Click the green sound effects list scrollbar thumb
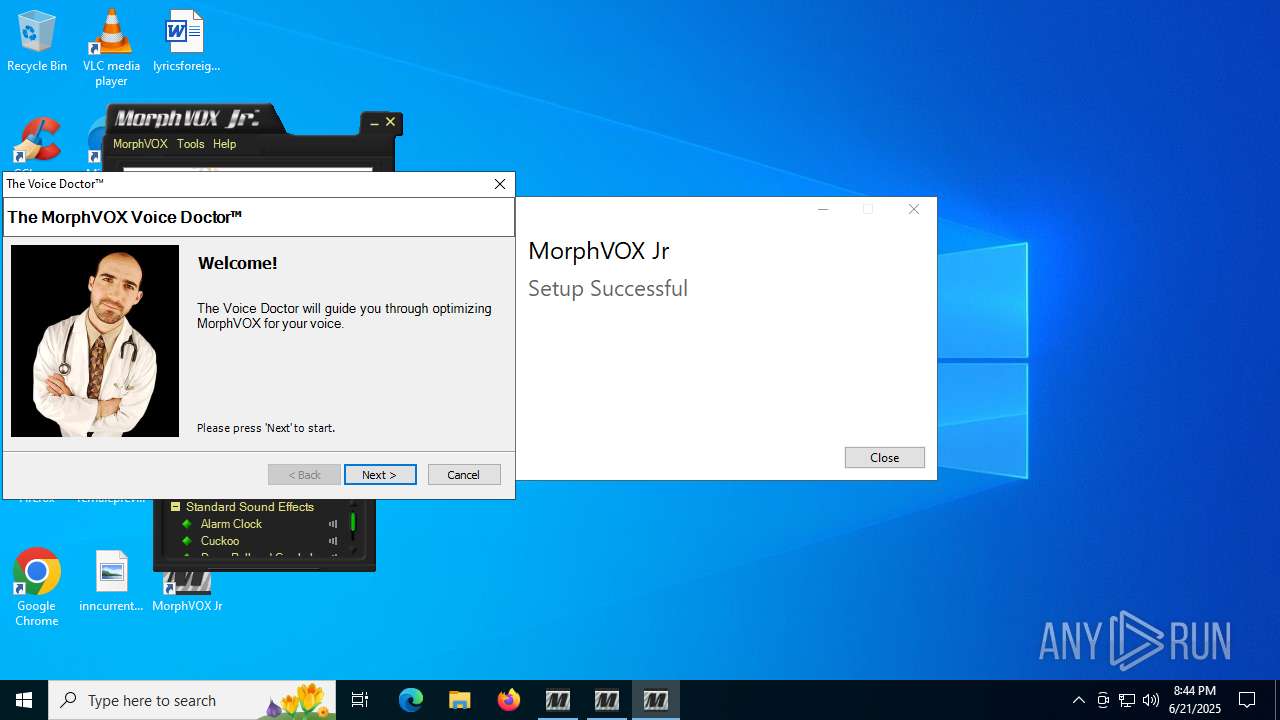The width and height of the screenshot is (1280, 720). (x=353, y=522)
